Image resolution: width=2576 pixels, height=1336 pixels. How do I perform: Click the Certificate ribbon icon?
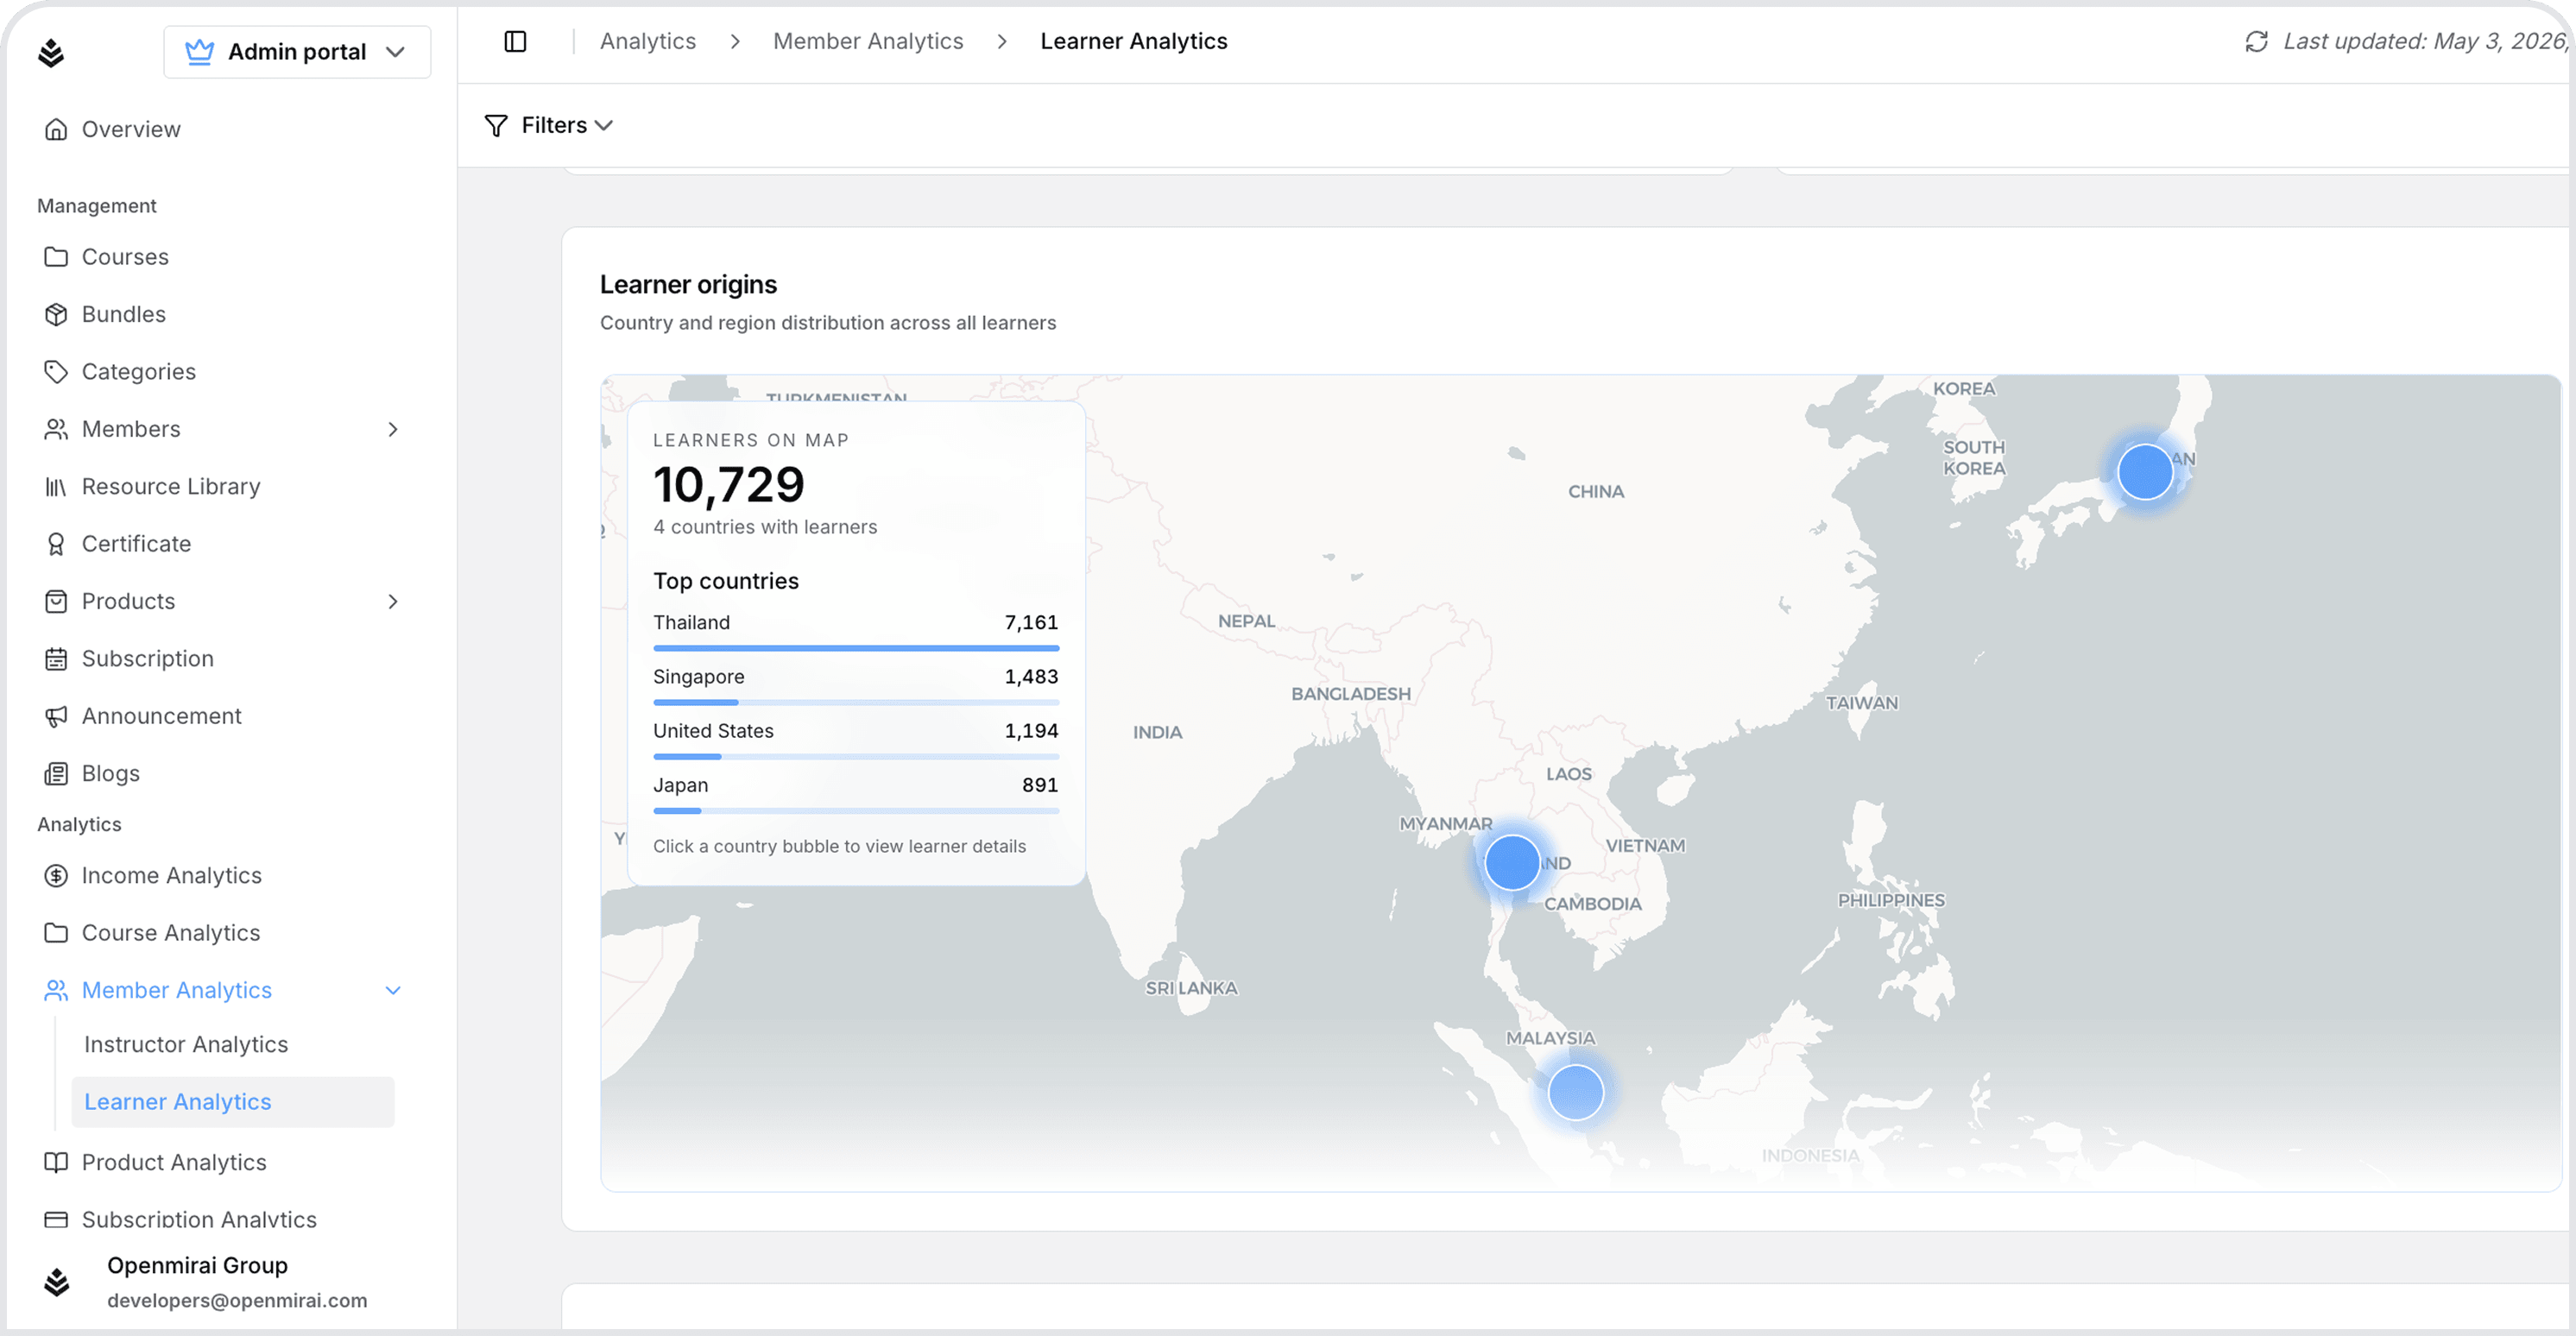(x=56, y=544)
